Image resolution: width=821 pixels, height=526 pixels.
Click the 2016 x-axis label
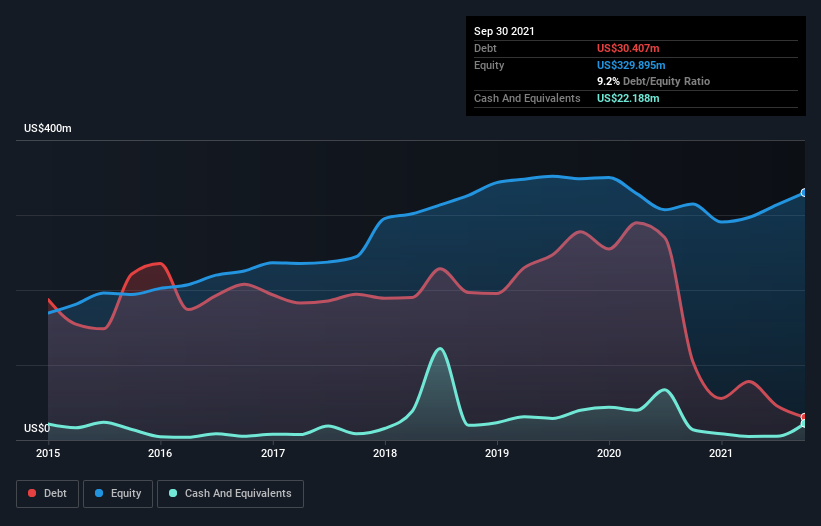[161, 454]
